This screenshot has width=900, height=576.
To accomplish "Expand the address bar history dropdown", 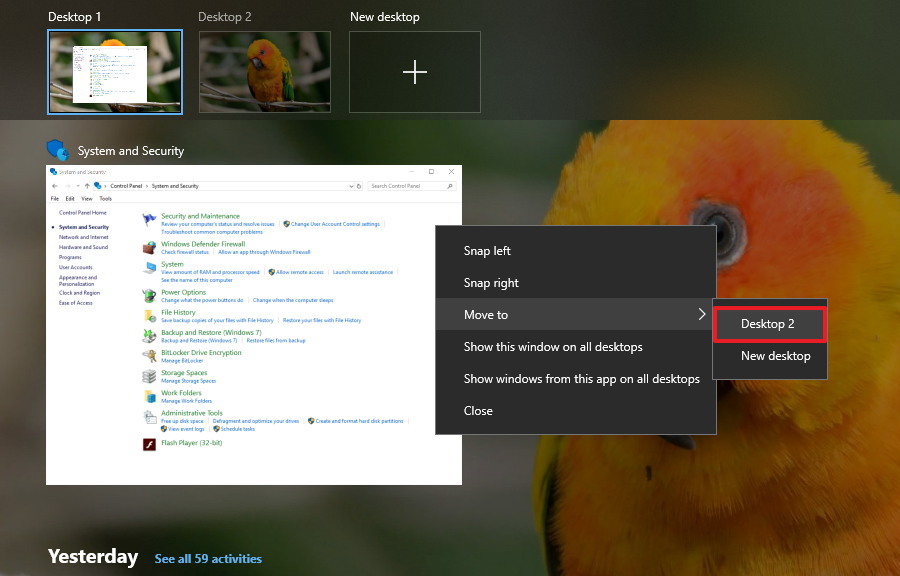I will (x=351, y=186).
